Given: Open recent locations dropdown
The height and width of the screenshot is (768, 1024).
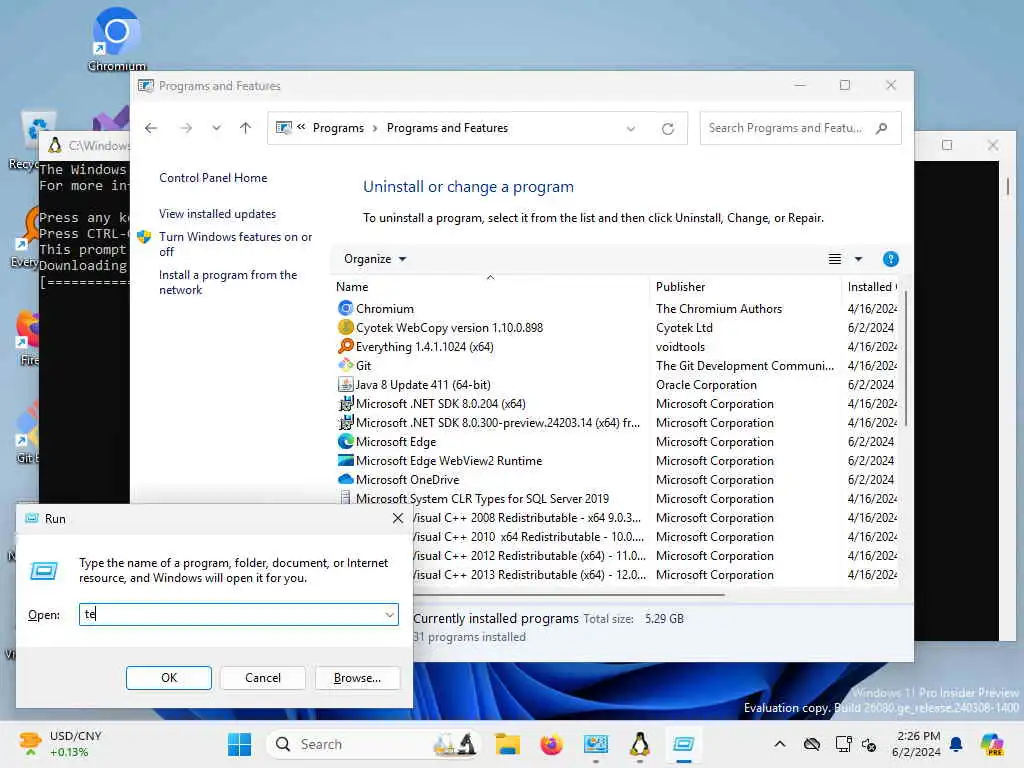Looking at the screenshot, I should pos(216,128).
